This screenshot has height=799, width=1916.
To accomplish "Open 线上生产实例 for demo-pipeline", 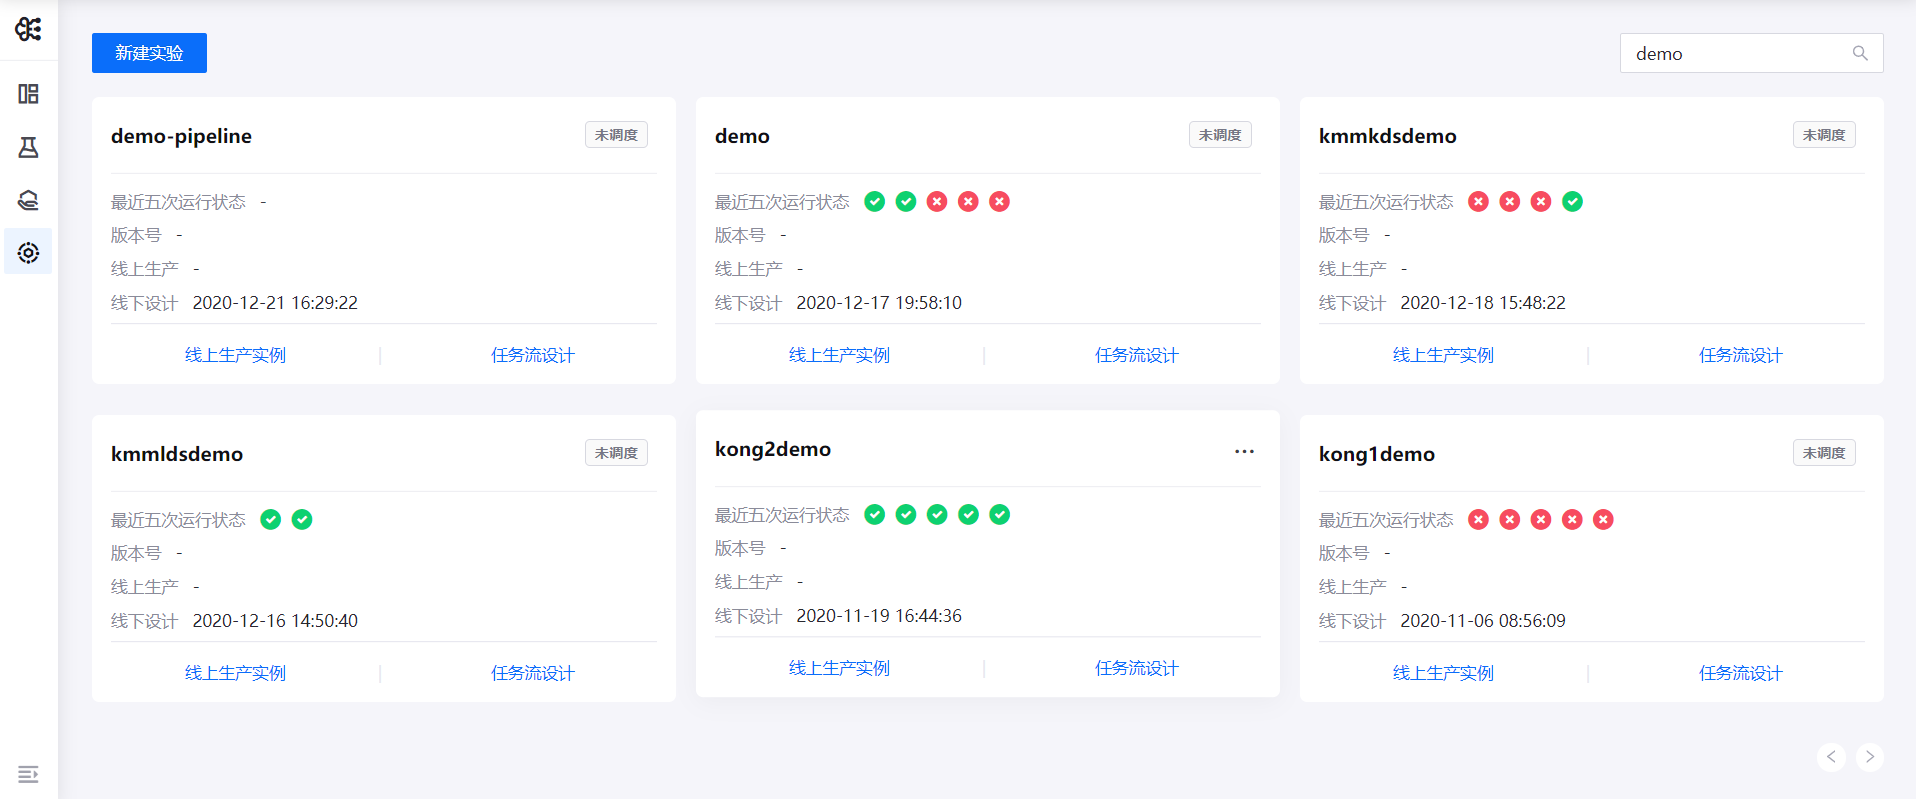I will pyautogui.click(x=235, y=355).
